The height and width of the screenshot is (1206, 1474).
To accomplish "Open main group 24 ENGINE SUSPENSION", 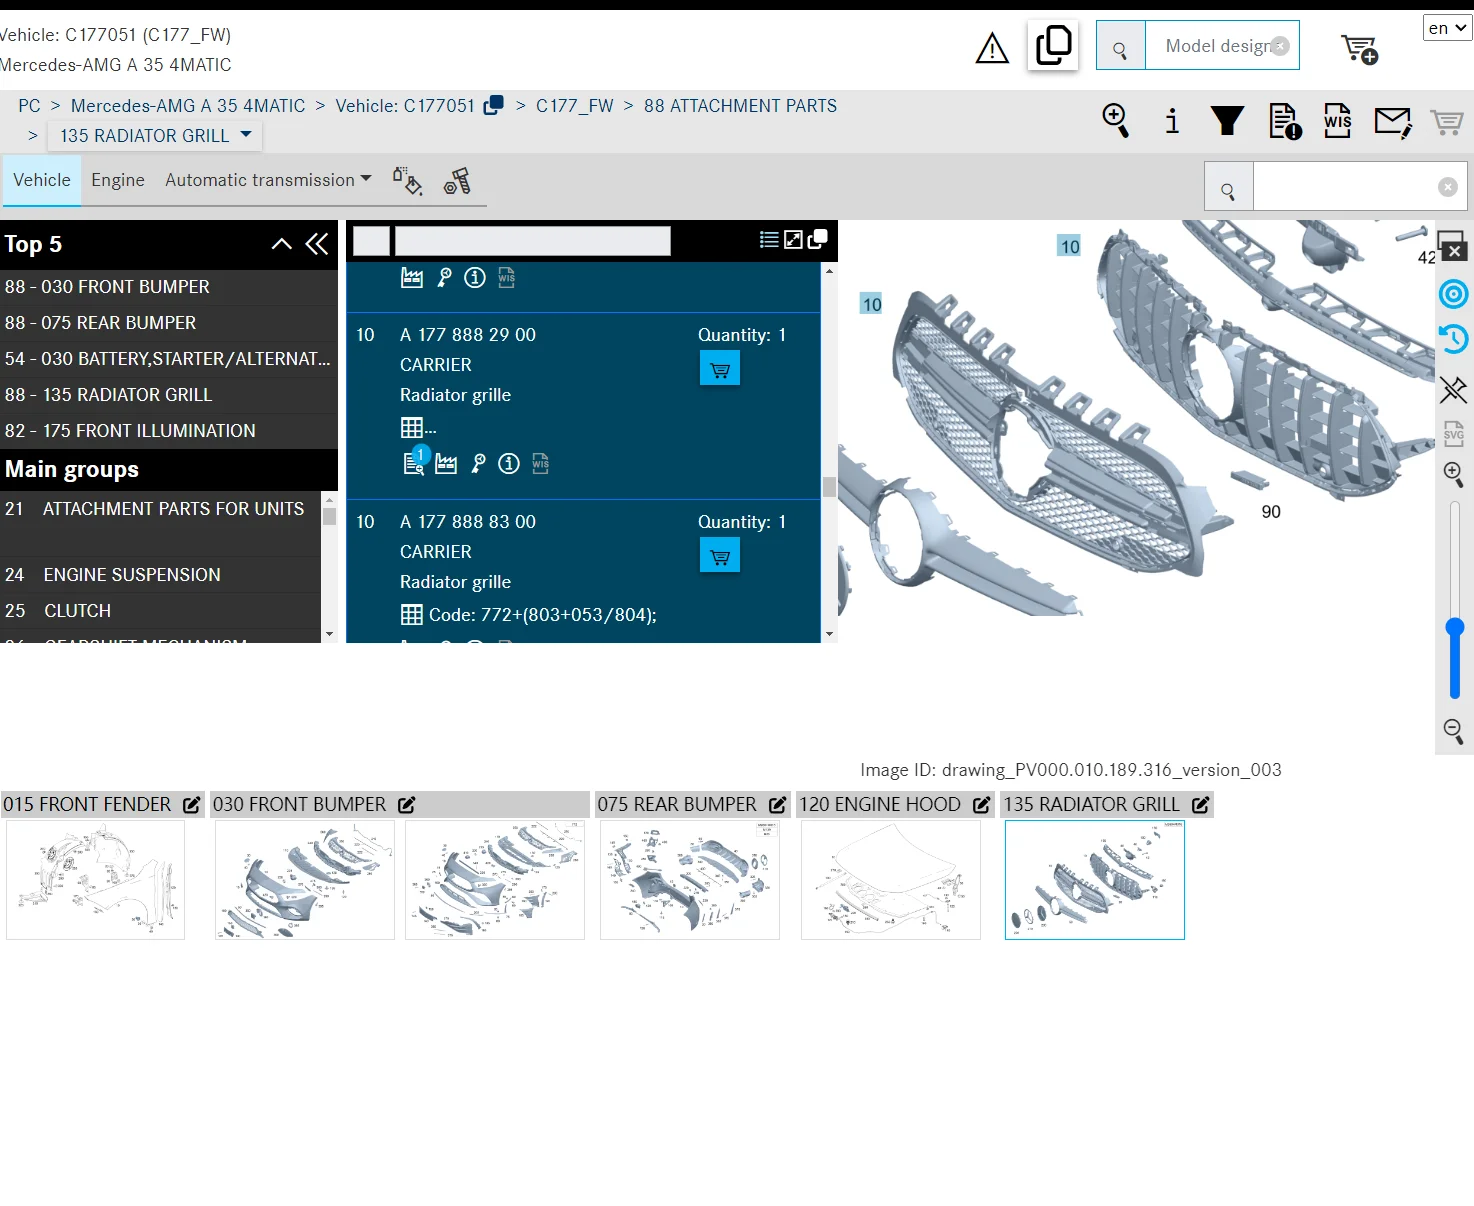I will 160,575.
